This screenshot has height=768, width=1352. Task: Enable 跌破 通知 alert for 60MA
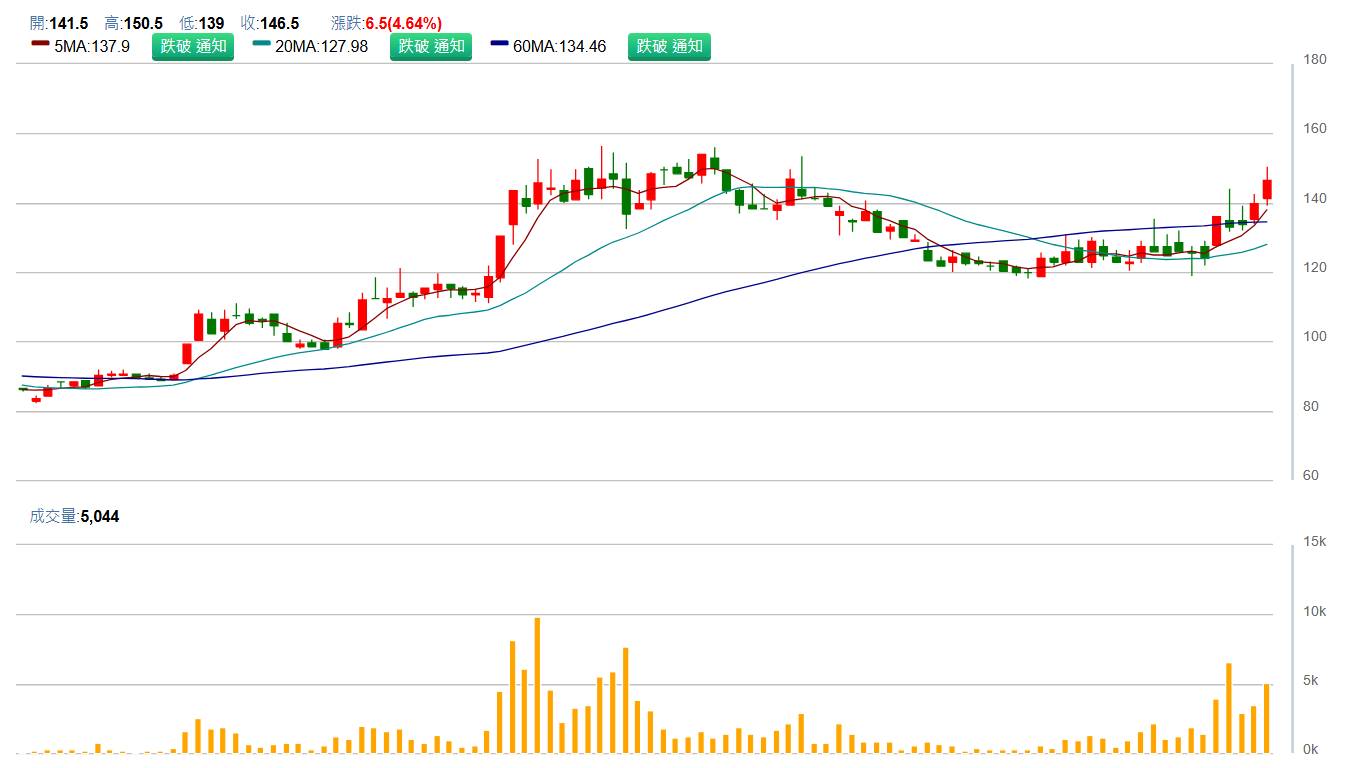[x=669, y=46]
